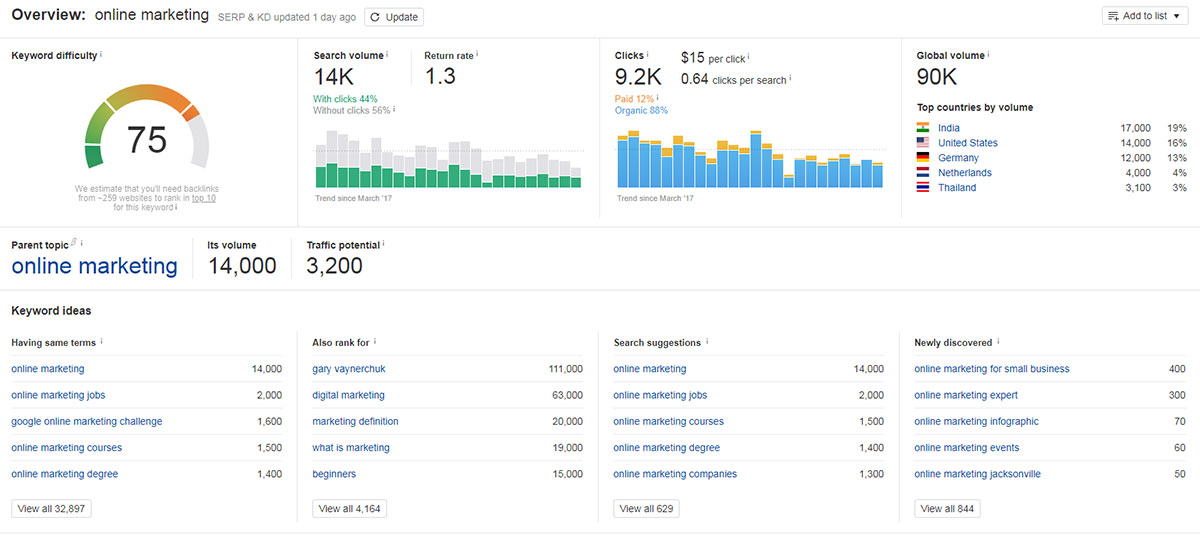Image resolution: width=1200 pixels, height=537 pixels.
Task: Click the top 10 link under difficulty gauge
Action: [x=204, y=198]
